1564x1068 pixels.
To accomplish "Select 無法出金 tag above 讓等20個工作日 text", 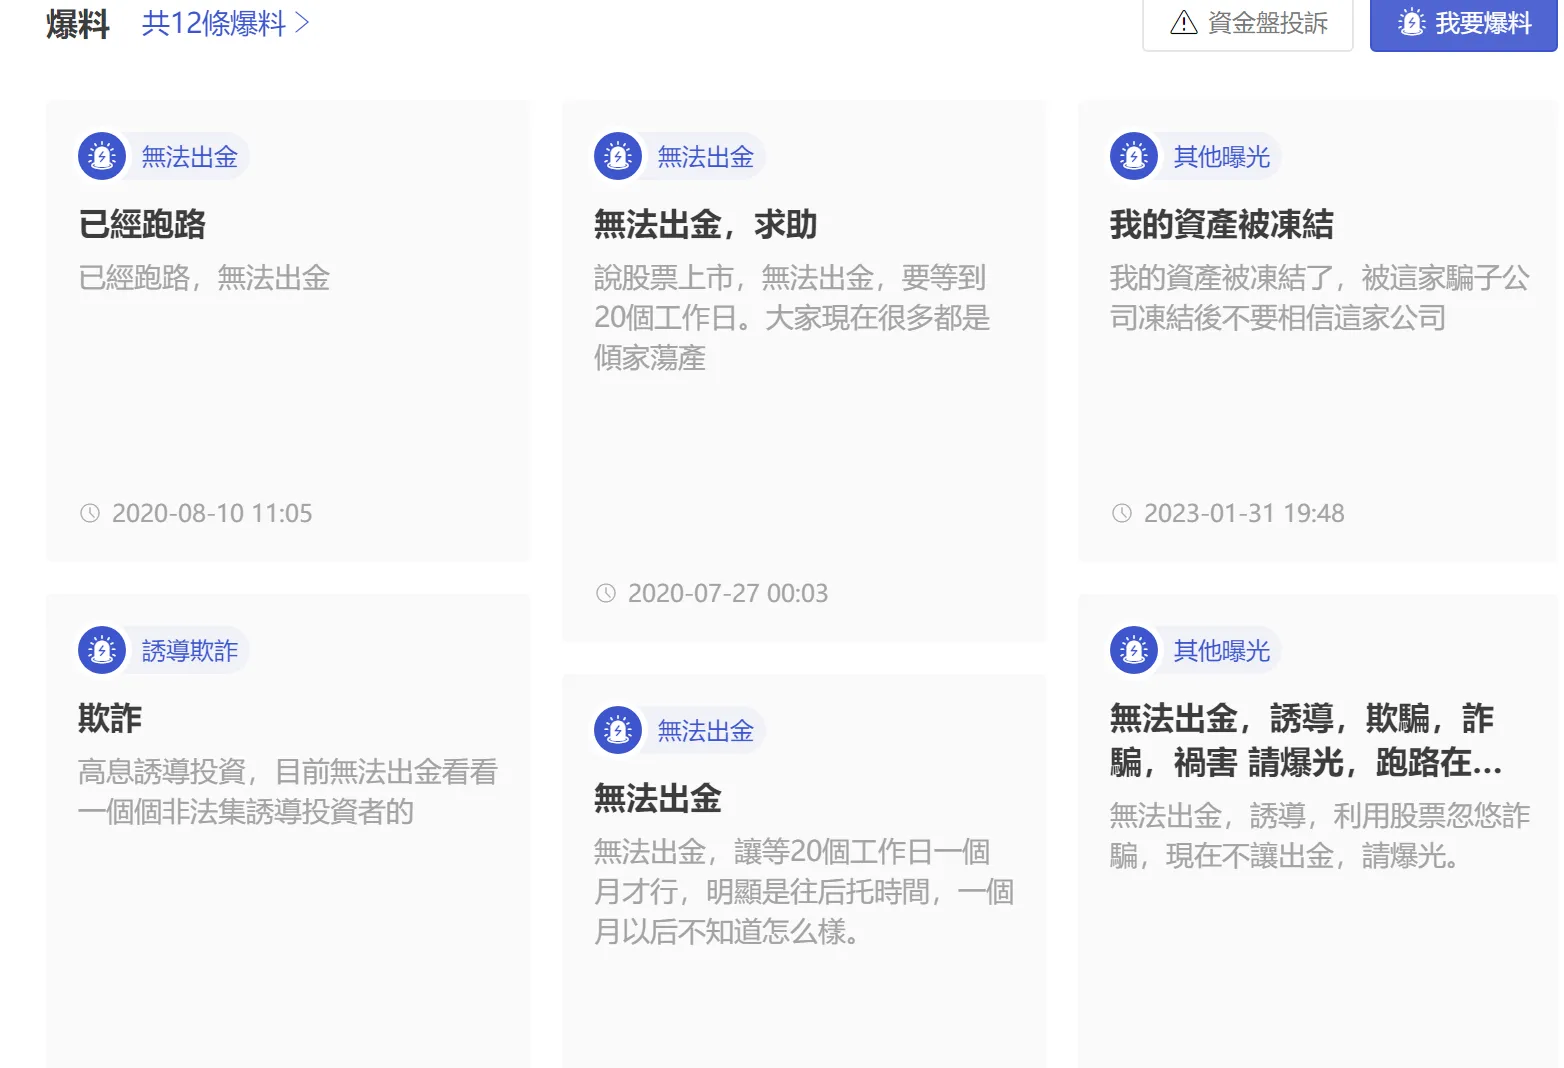I will [705, 731].
